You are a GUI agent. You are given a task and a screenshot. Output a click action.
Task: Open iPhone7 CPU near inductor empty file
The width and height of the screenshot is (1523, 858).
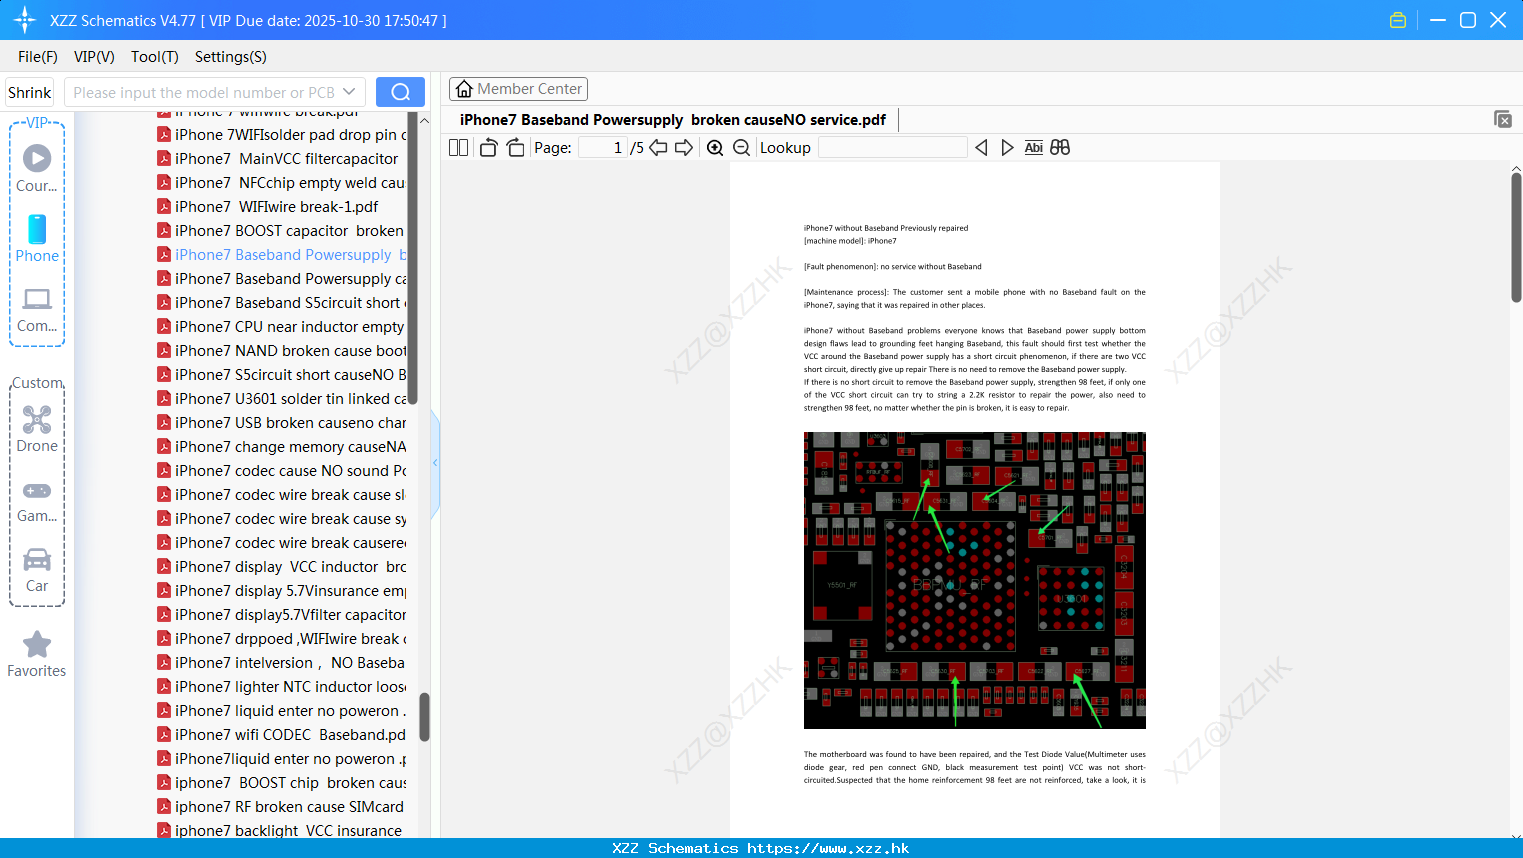coord(281,327)
